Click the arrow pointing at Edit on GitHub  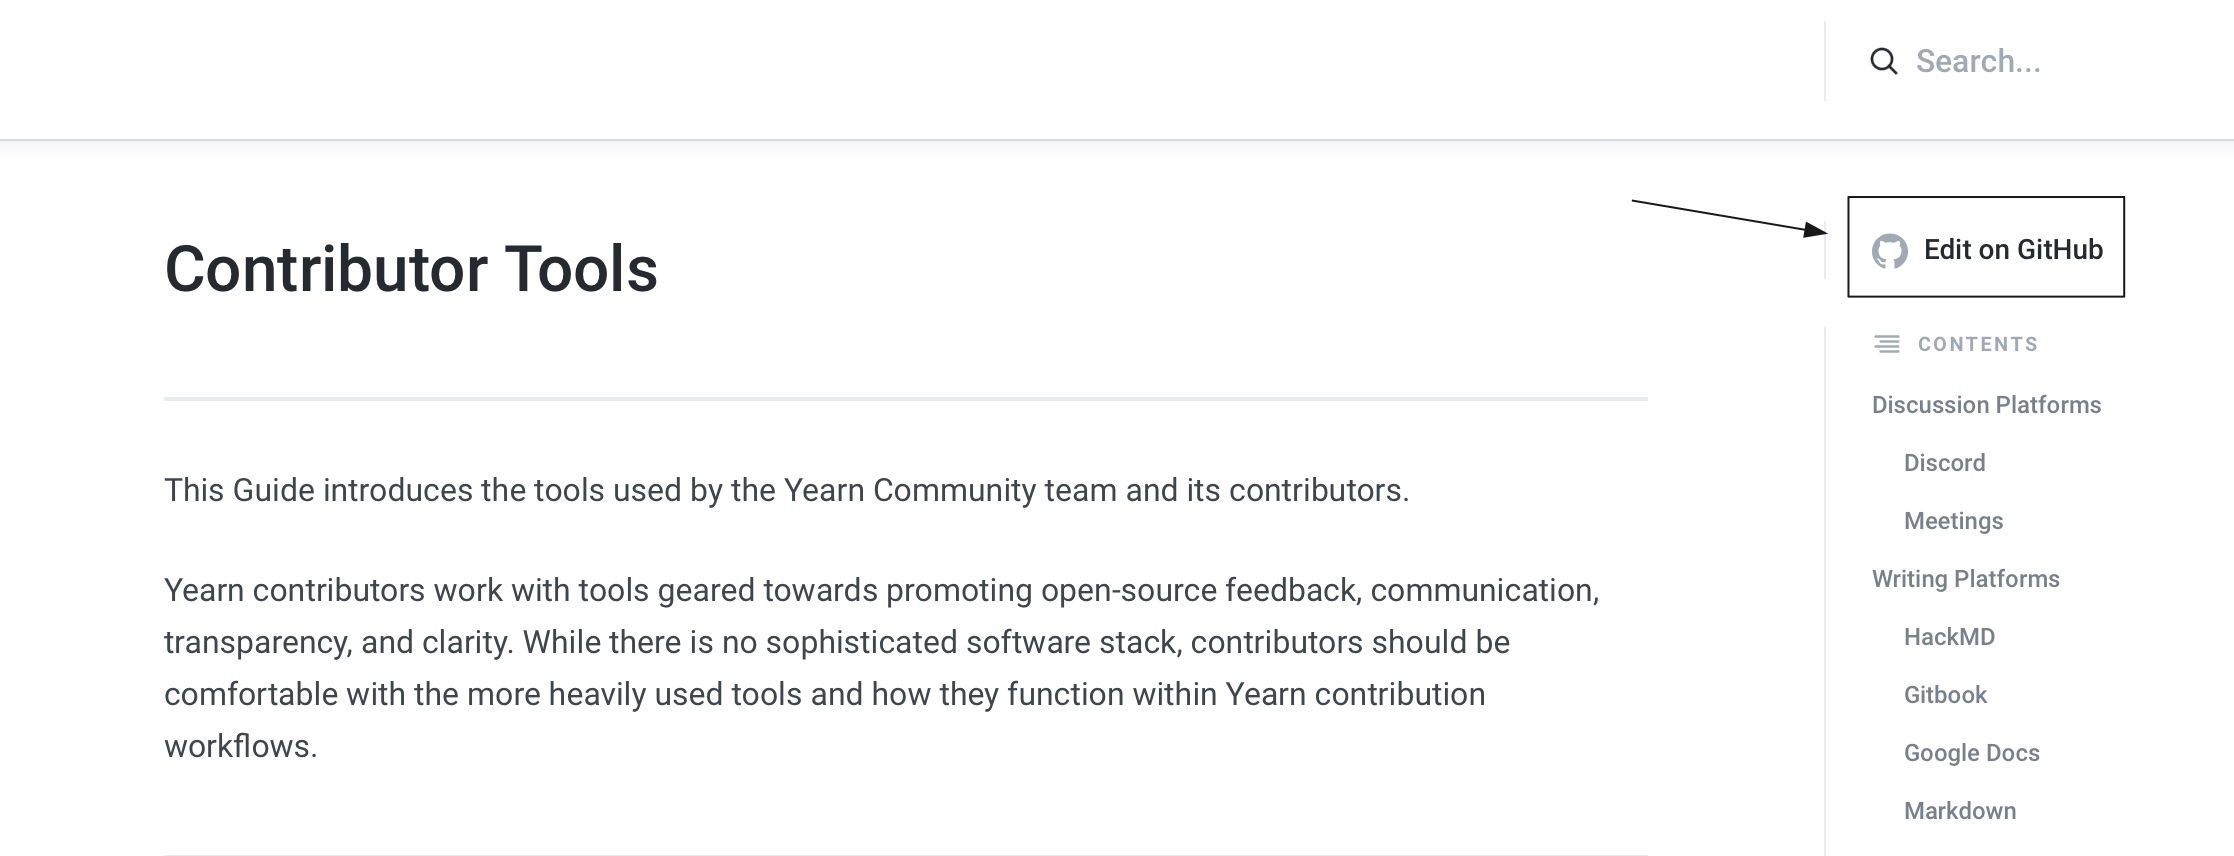(x=1730, y=217)
